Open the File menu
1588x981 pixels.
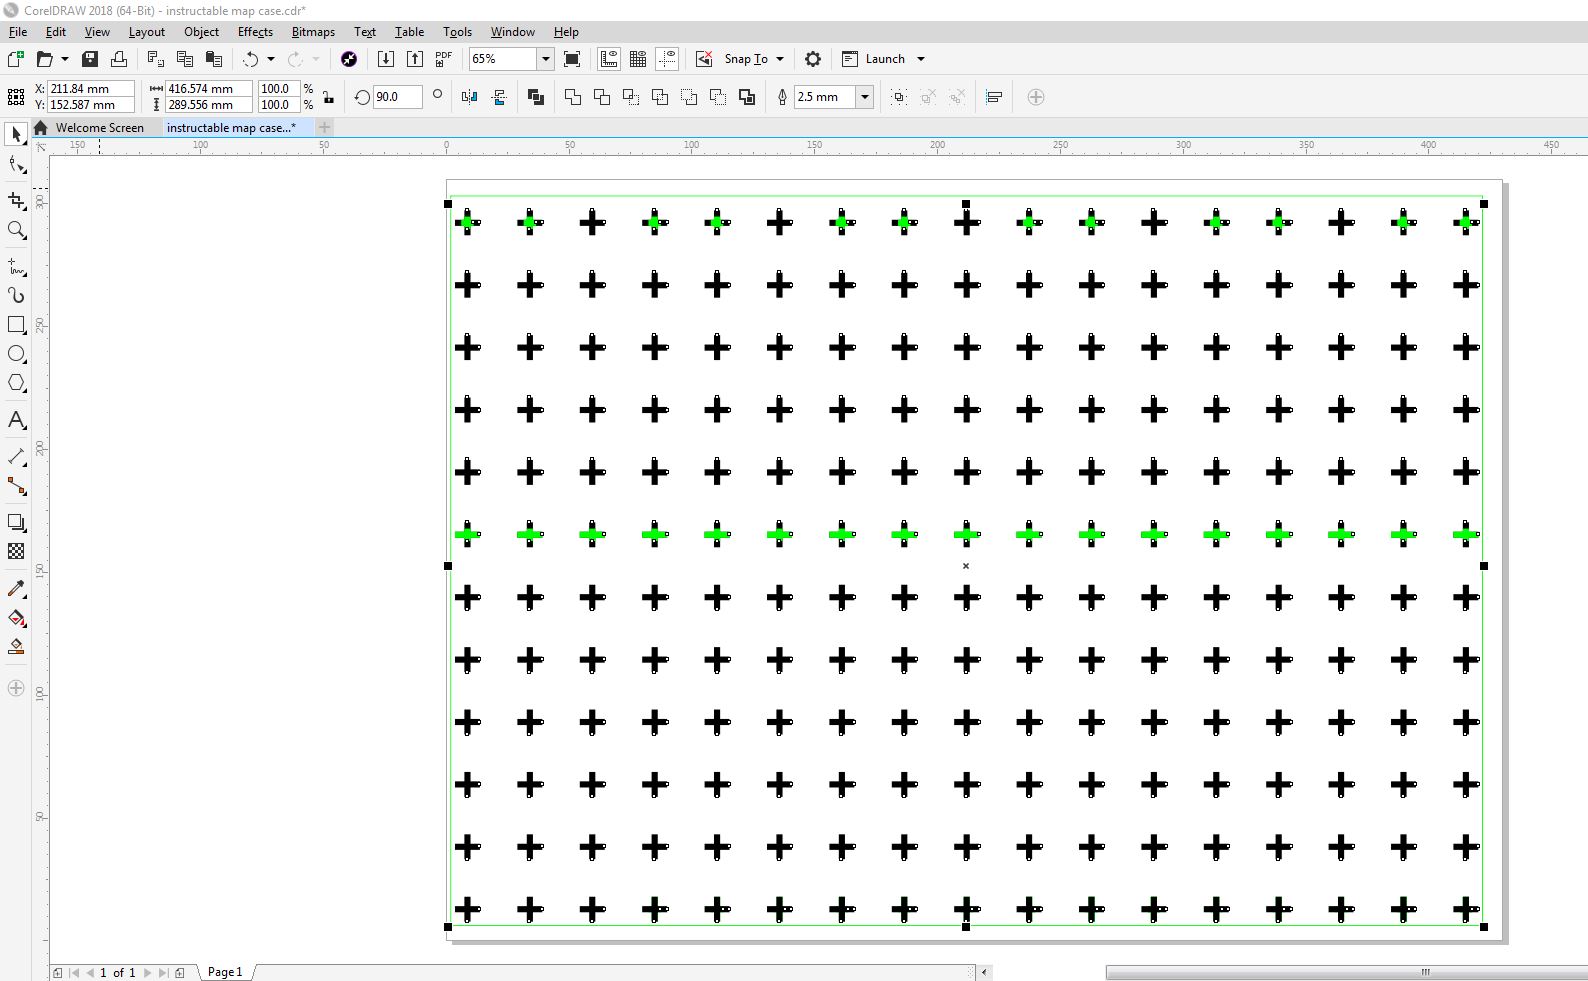[x=18, y=32]
